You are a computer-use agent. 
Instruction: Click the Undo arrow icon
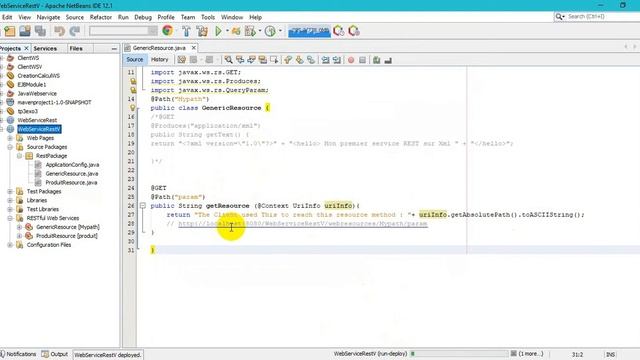click(x=60, y=31)
